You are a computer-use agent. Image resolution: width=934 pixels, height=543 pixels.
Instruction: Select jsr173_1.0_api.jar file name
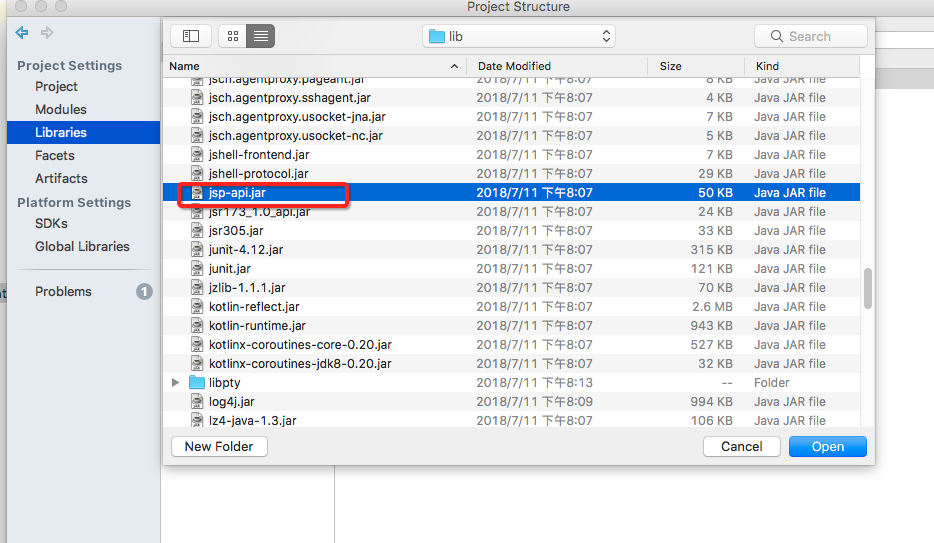(260, 212)
